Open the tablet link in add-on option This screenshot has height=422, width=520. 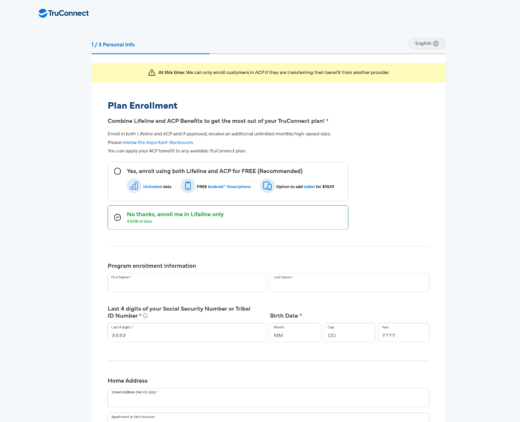coord(309,187)
